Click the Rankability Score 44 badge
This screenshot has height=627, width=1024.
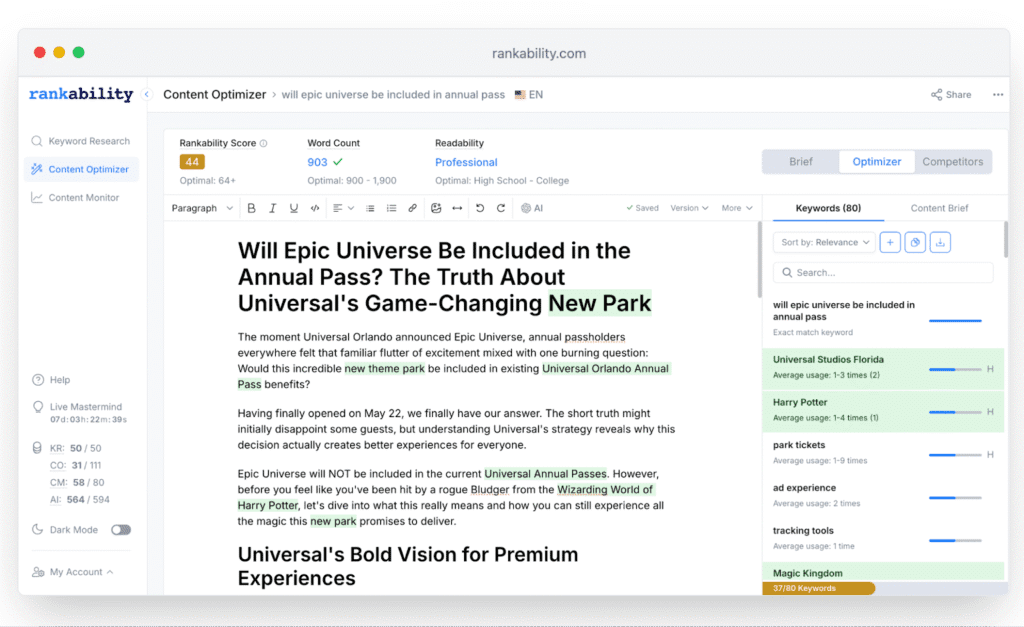[192, 162]
